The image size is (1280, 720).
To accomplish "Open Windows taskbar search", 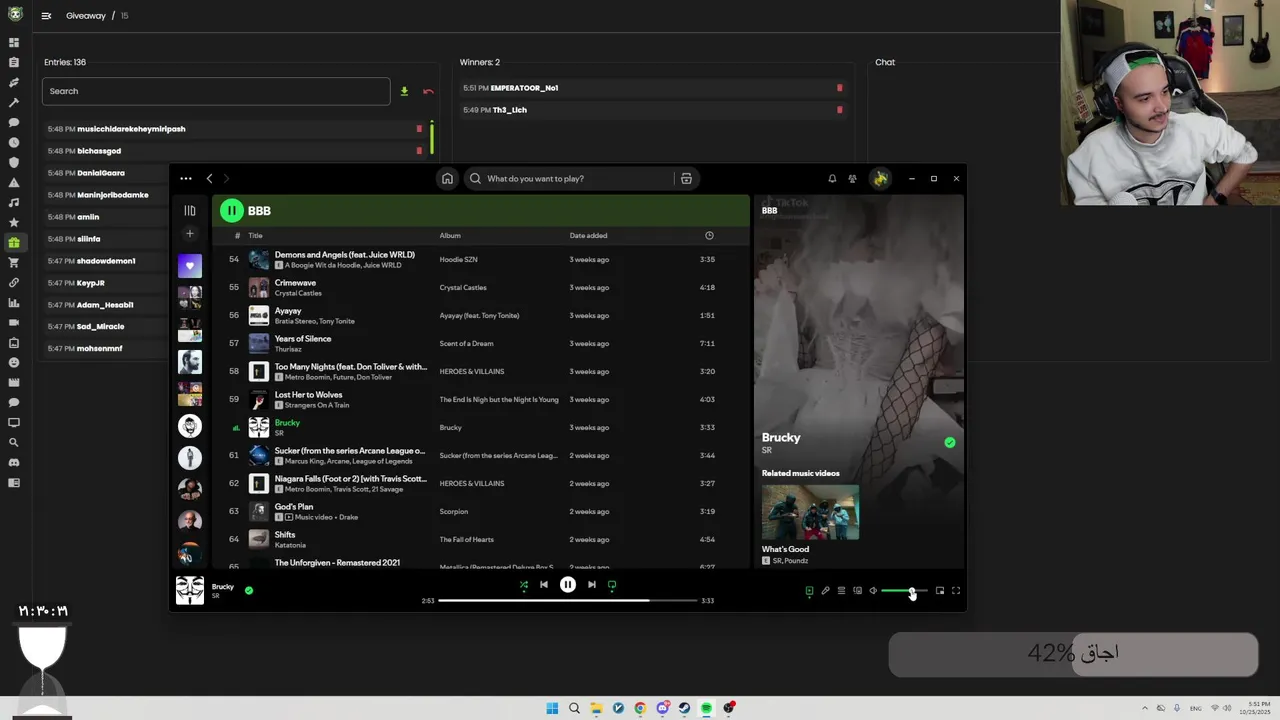I will [x=574, y=708].
